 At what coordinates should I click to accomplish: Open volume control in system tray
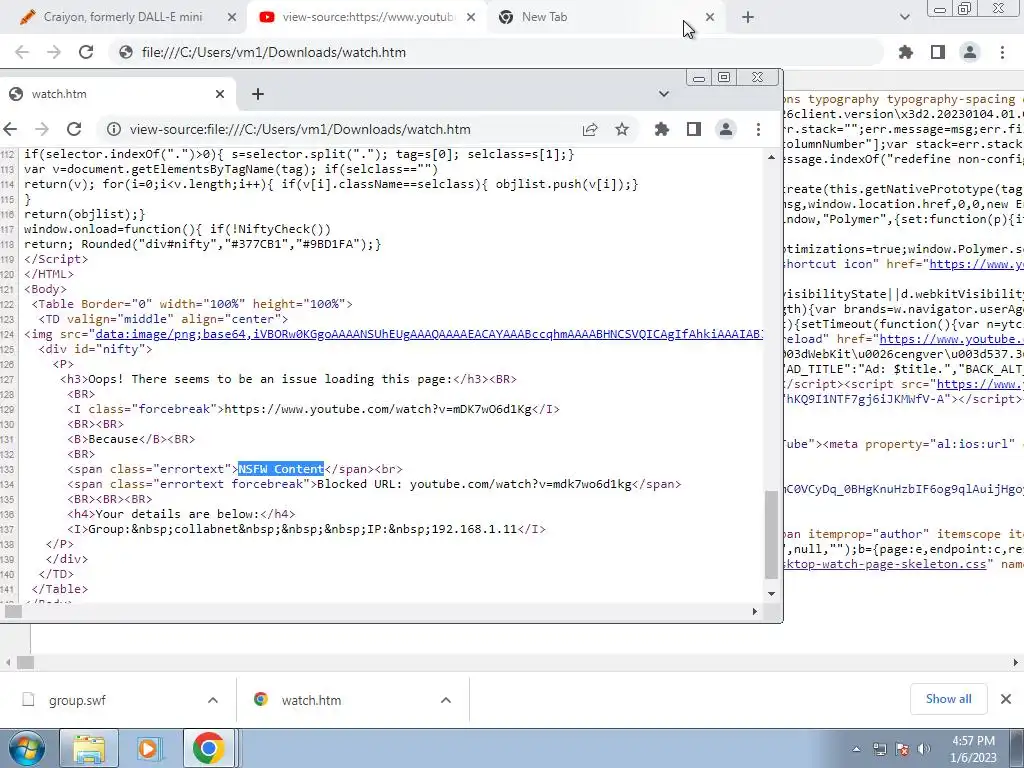pyautogui.click(x=923, y=749)
